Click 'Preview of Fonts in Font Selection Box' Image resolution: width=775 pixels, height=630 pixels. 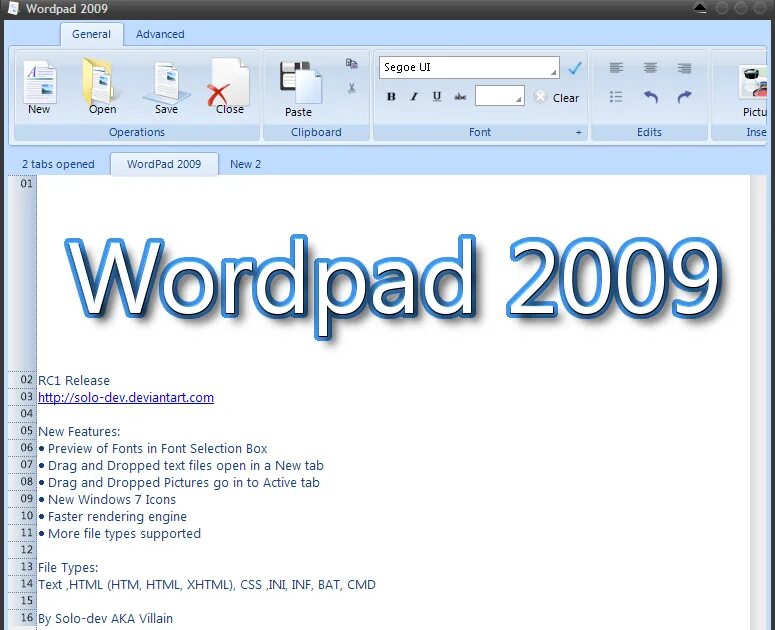point(158,449)
